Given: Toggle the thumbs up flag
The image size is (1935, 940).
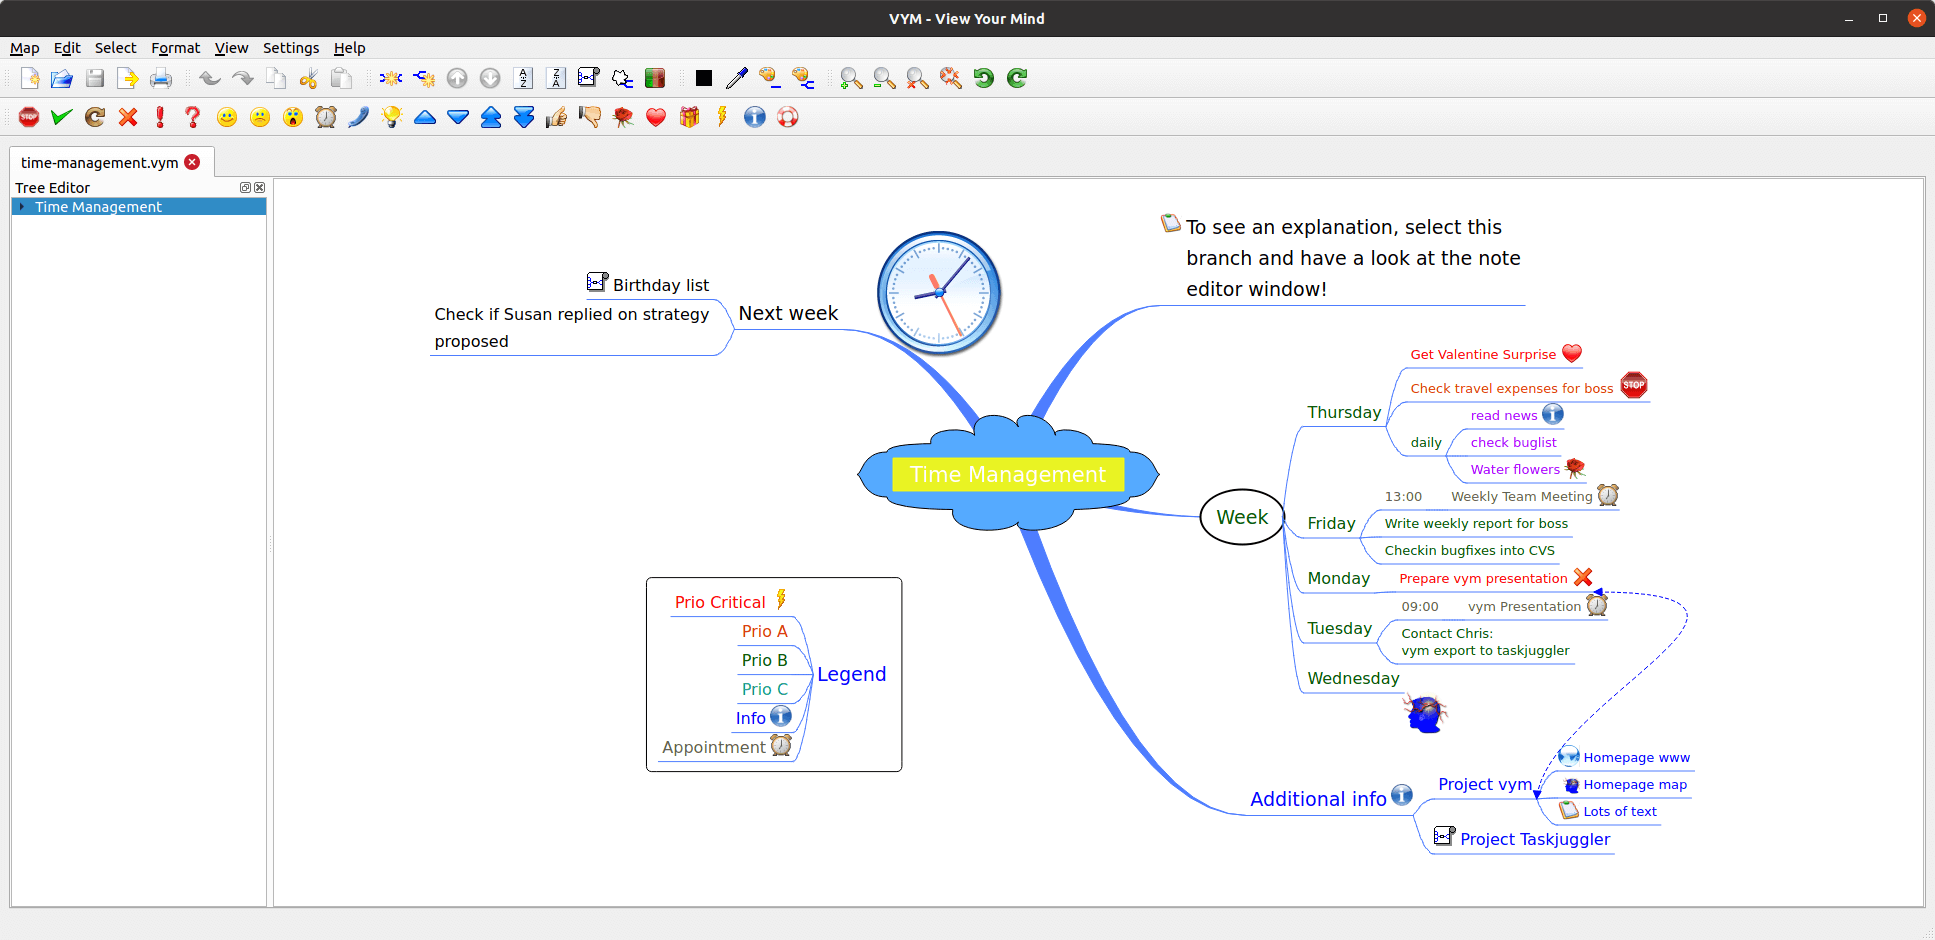Looking at the screenshot, I should (x=557, y=117).
